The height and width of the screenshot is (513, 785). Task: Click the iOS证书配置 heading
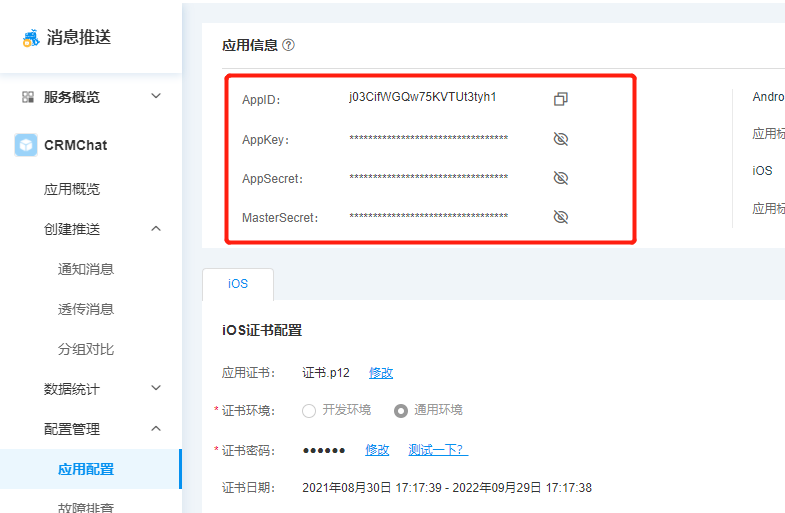(262, 330)
